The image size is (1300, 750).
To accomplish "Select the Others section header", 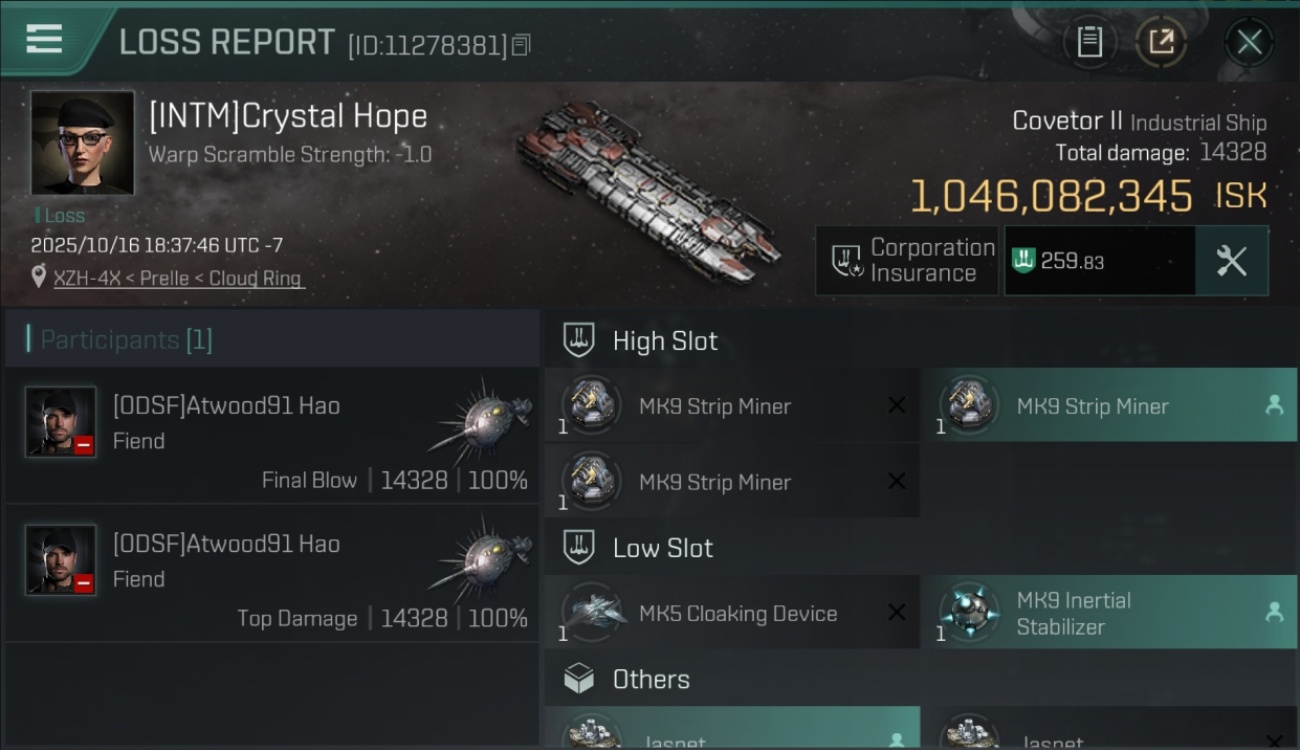I will [651, 680].
